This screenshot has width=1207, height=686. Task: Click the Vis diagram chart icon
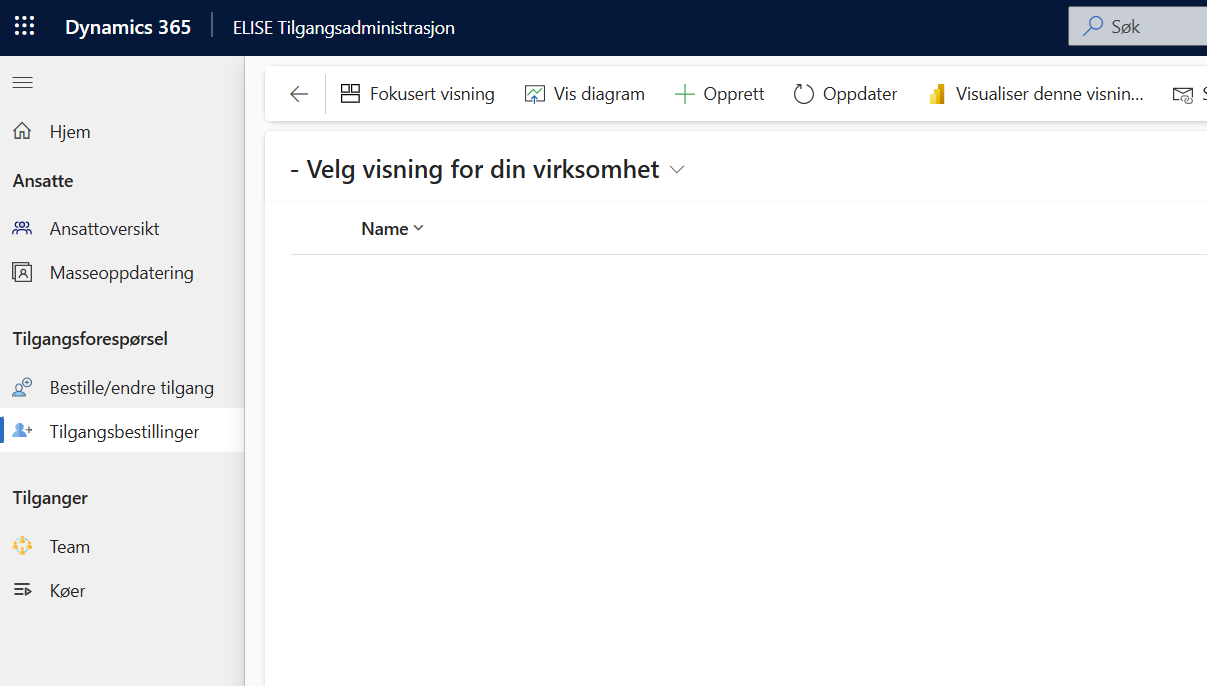pos(535,94)
